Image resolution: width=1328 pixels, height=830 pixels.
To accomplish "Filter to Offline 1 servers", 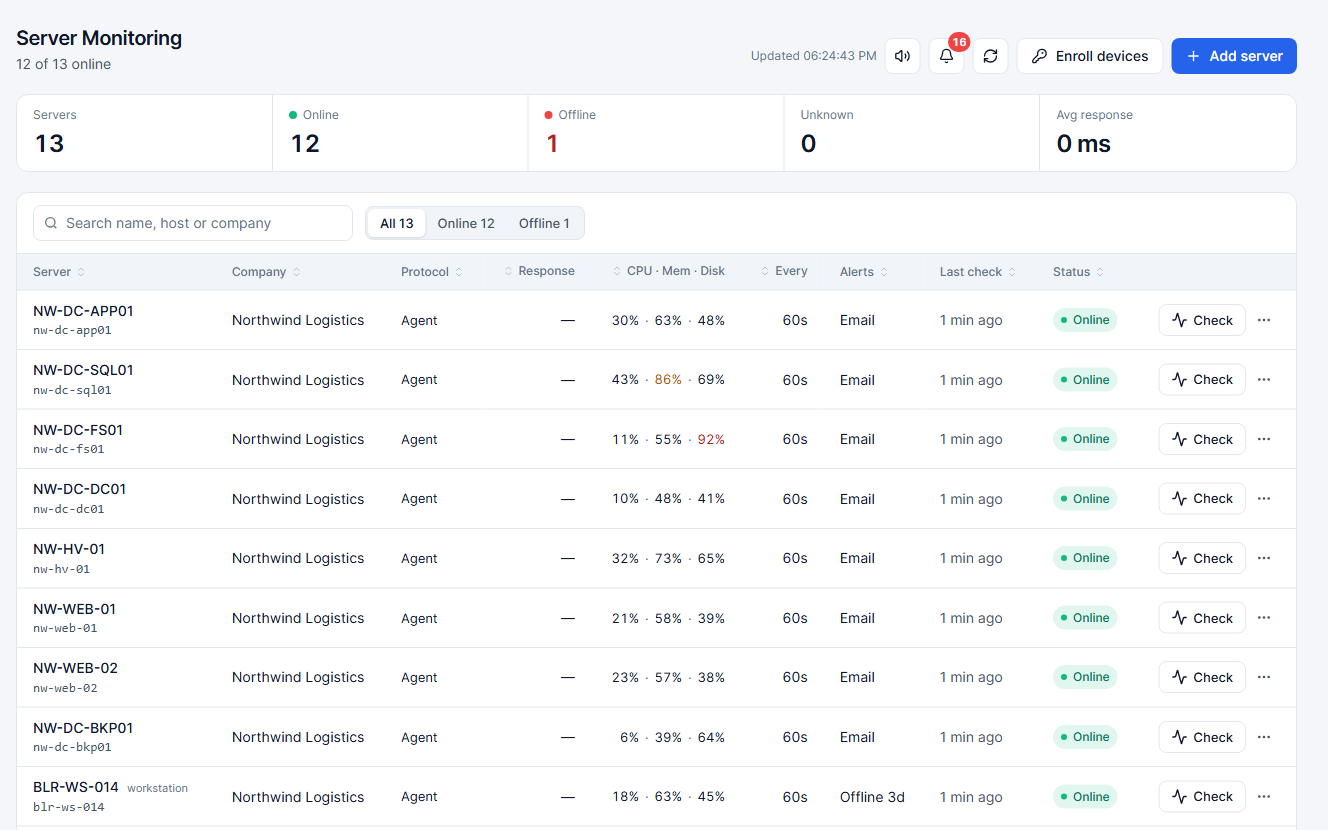I will click(544, 223).
